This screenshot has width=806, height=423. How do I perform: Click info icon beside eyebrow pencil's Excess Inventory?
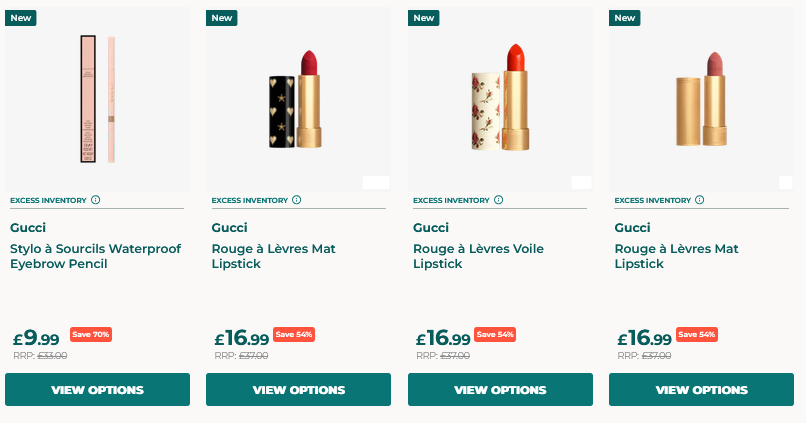[96, 200]
